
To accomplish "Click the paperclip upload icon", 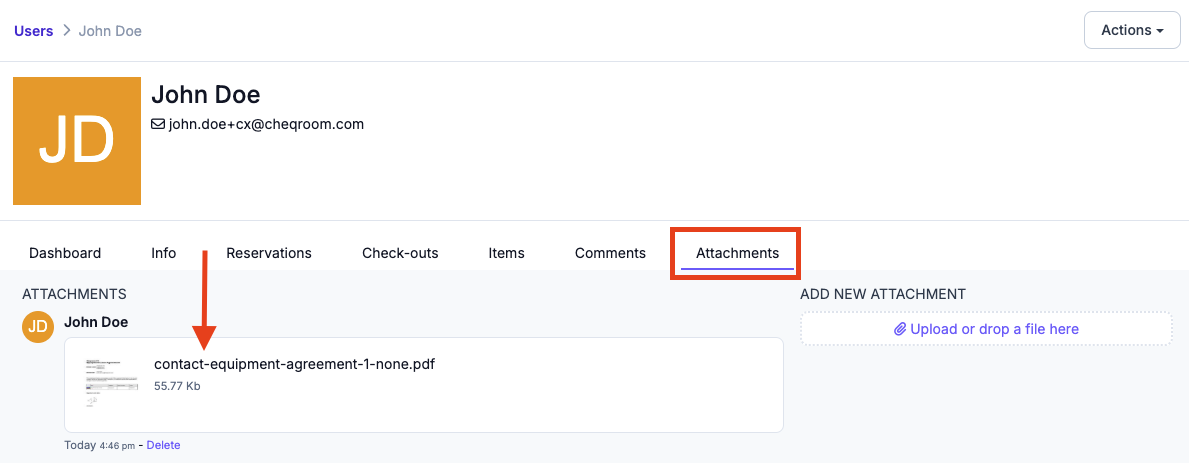I will (x=900, y=330).
